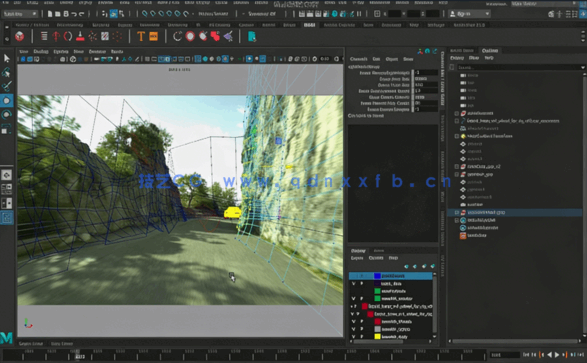
Task: Click the first value field in Channel Box
Action: [426, 73]
